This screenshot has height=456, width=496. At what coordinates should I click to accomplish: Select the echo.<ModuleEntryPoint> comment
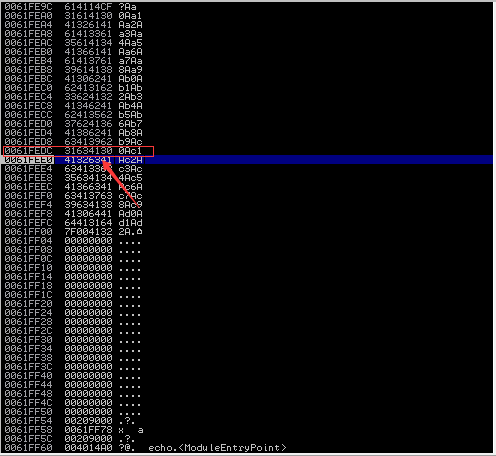[x=217, y=448]
